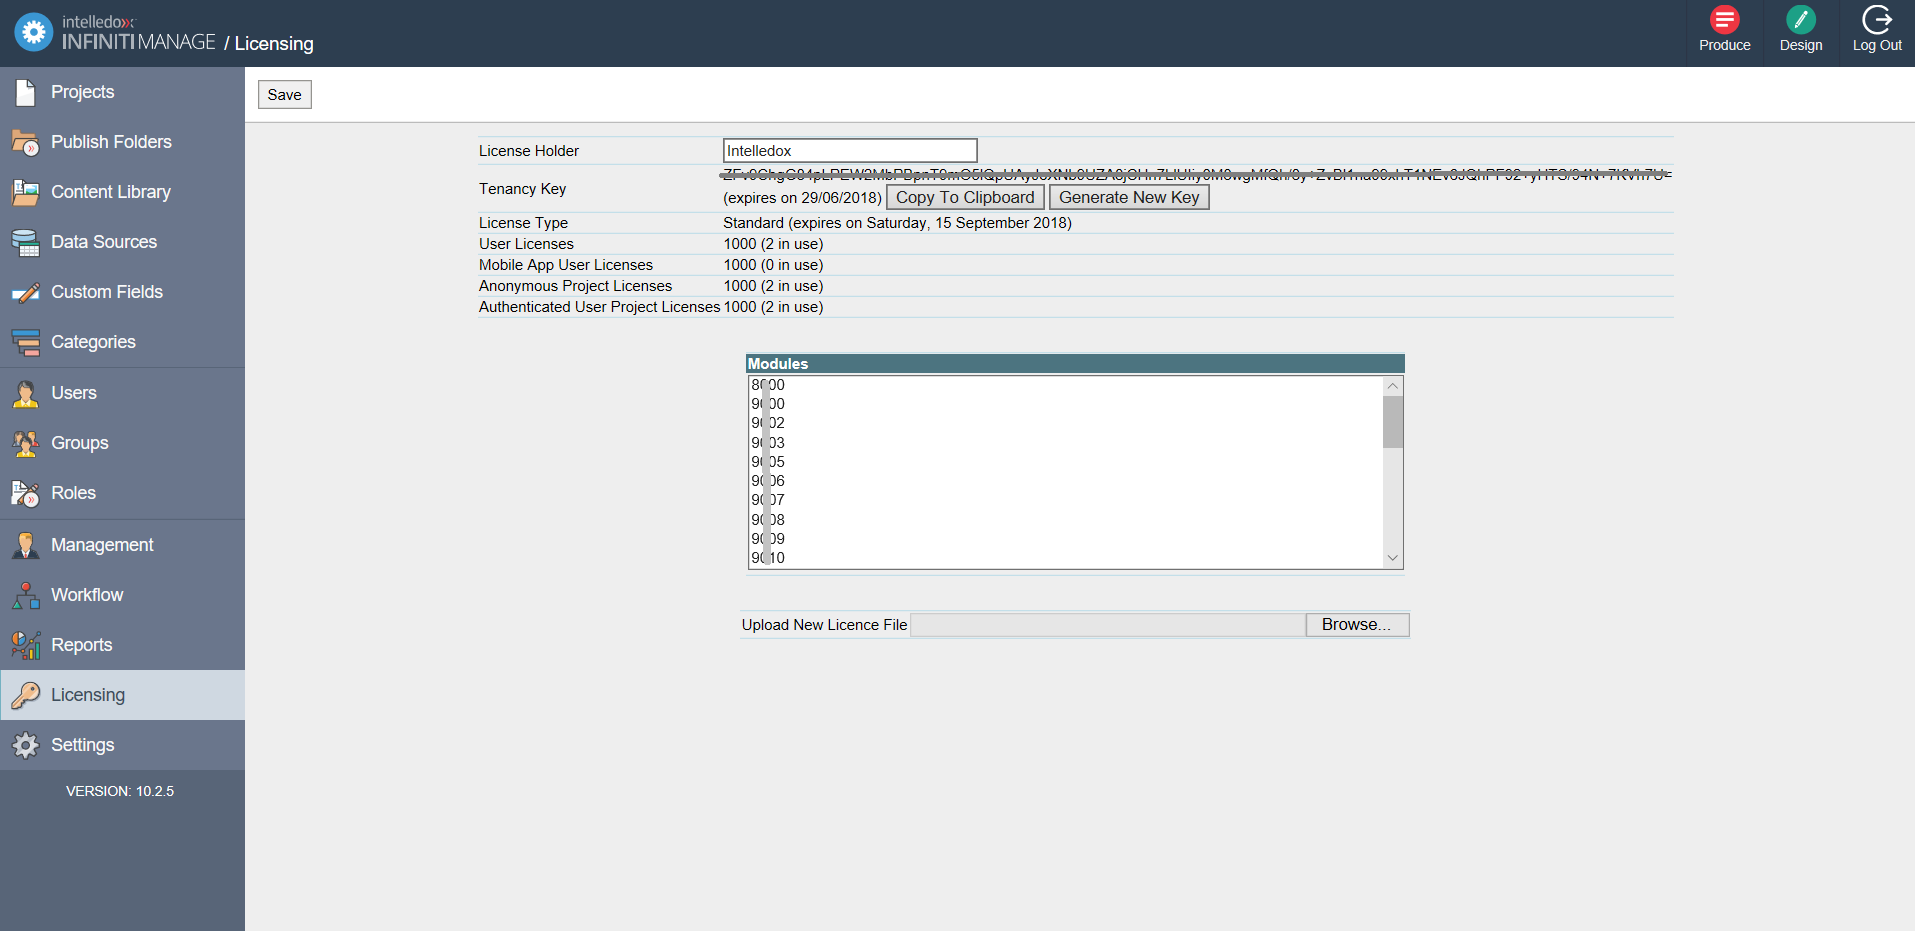Click the Management person icon
Screen dimensions: 1915x931
25,545
